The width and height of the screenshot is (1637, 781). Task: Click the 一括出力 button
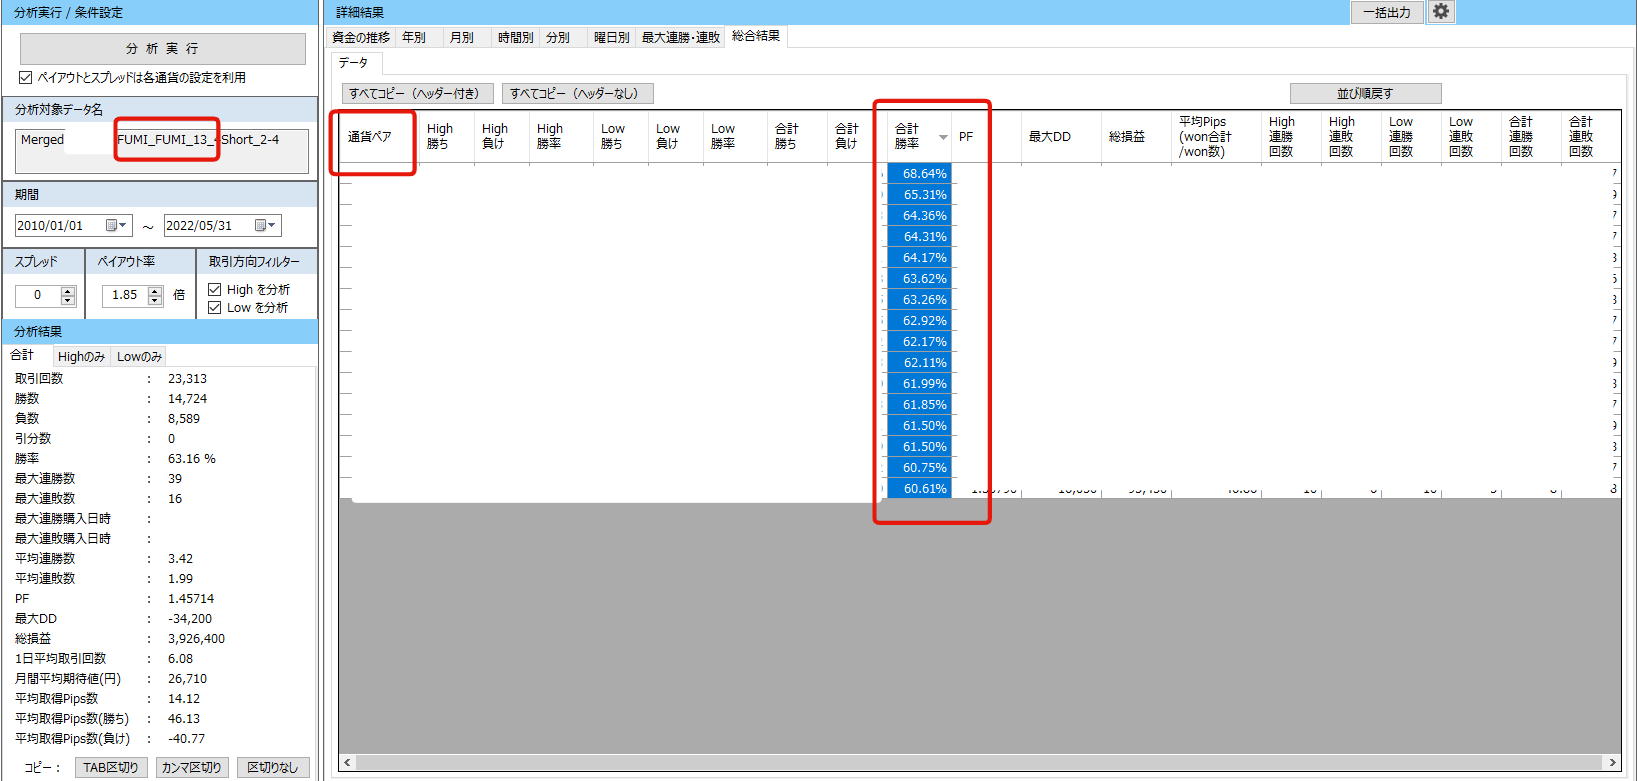tap(1386, 12)
